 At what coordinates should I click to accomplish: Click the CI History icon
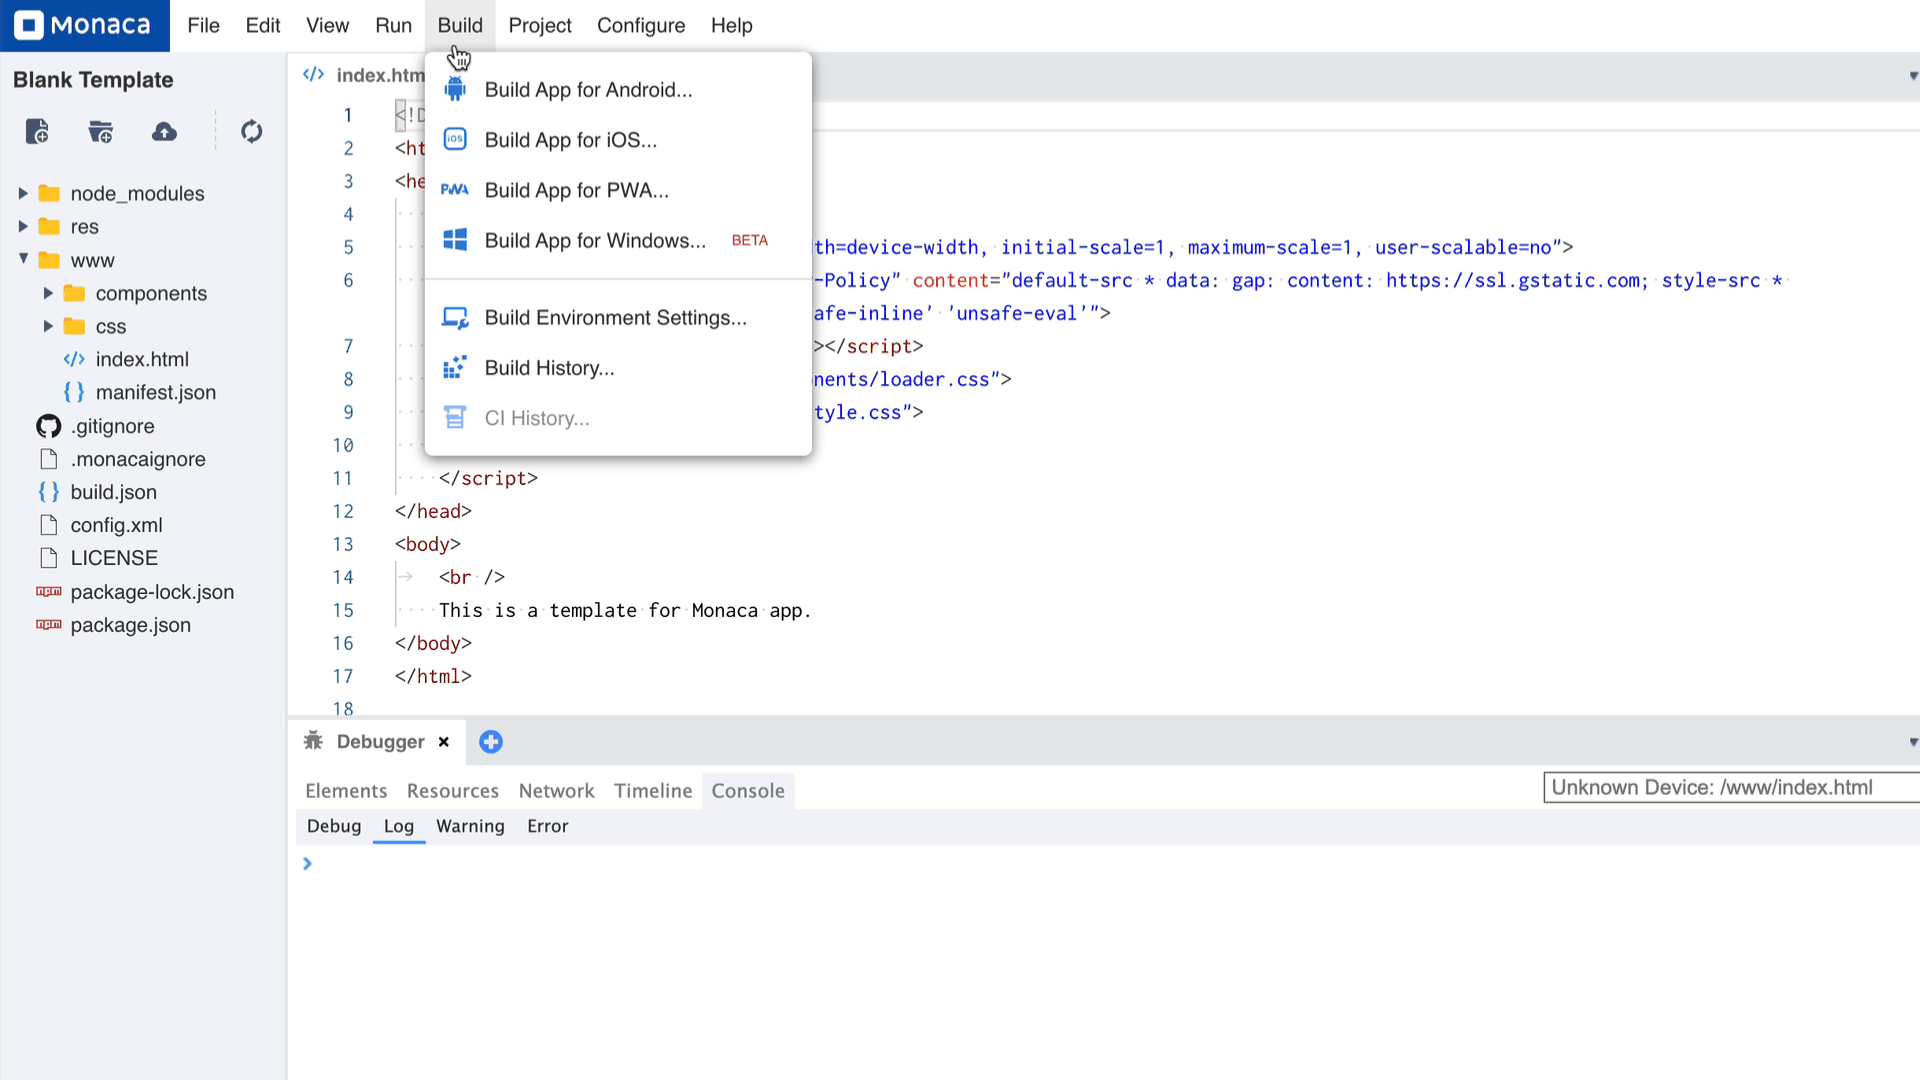(455, 418)
